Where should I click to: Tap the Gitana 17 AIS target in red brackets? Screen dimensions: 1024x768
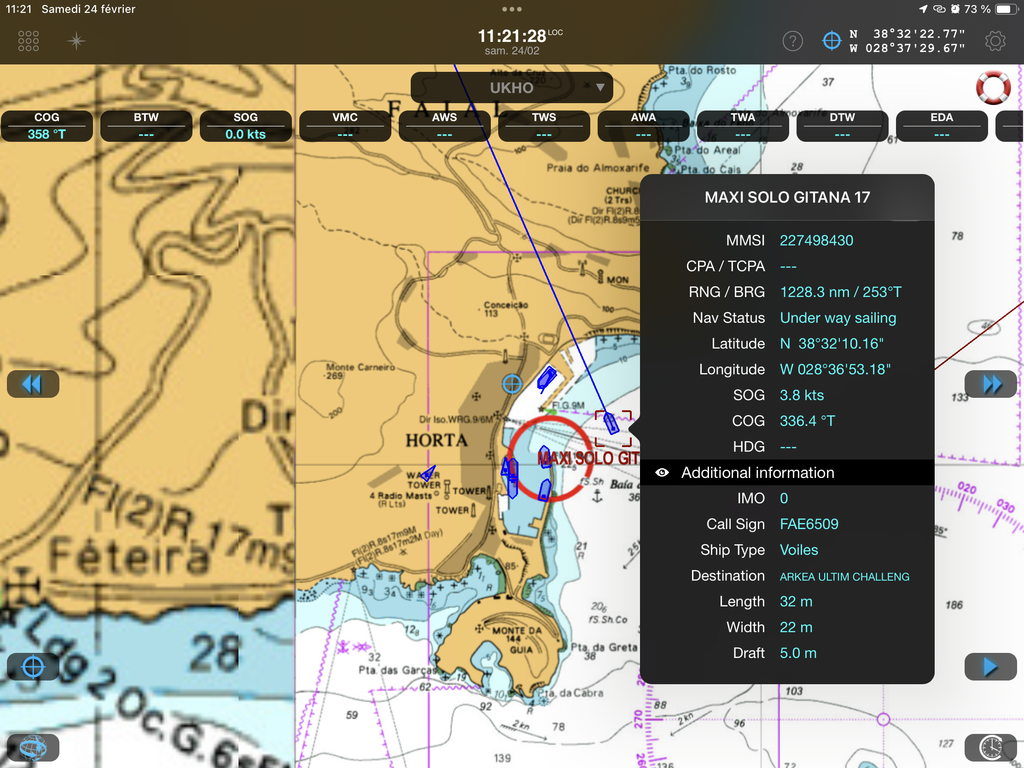[611, 423]
